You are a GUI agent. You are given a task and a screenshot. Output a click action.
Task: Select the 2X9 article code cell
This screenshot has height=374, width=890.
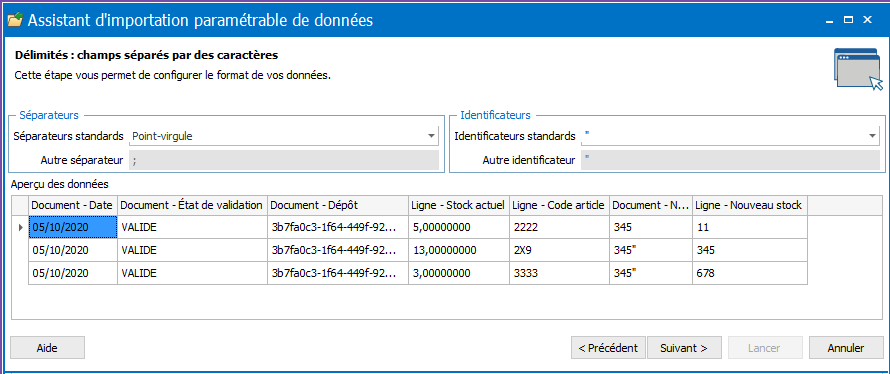(x=560, y=250)
